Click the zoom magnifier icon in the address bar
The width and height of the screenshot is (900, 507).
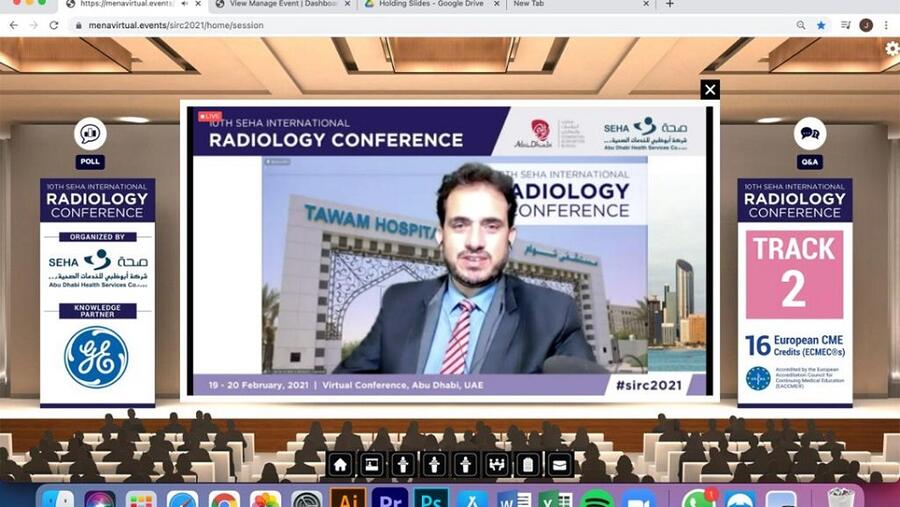tap(801, 25)
